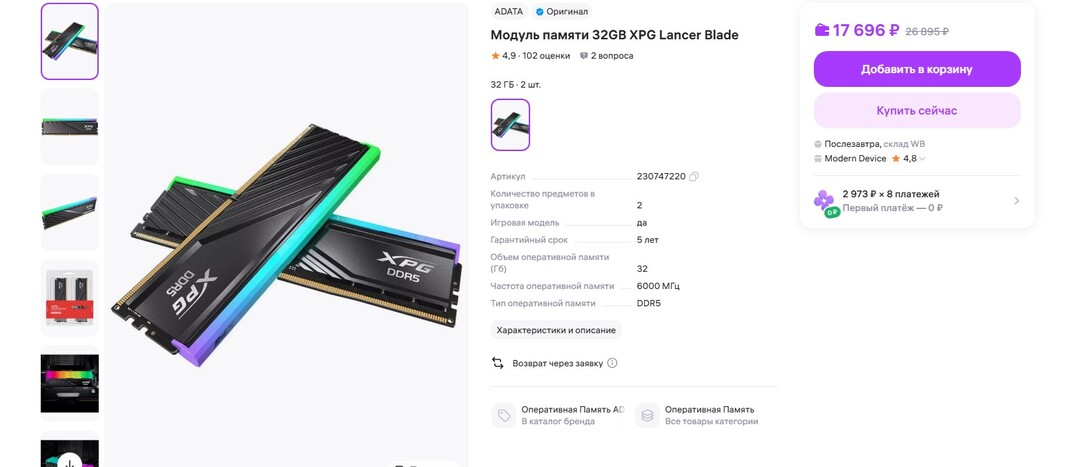The width and height of the screenshot is (1090, 467).
Task: Add the item with Добавить в корзину
Action: point(917,69)
